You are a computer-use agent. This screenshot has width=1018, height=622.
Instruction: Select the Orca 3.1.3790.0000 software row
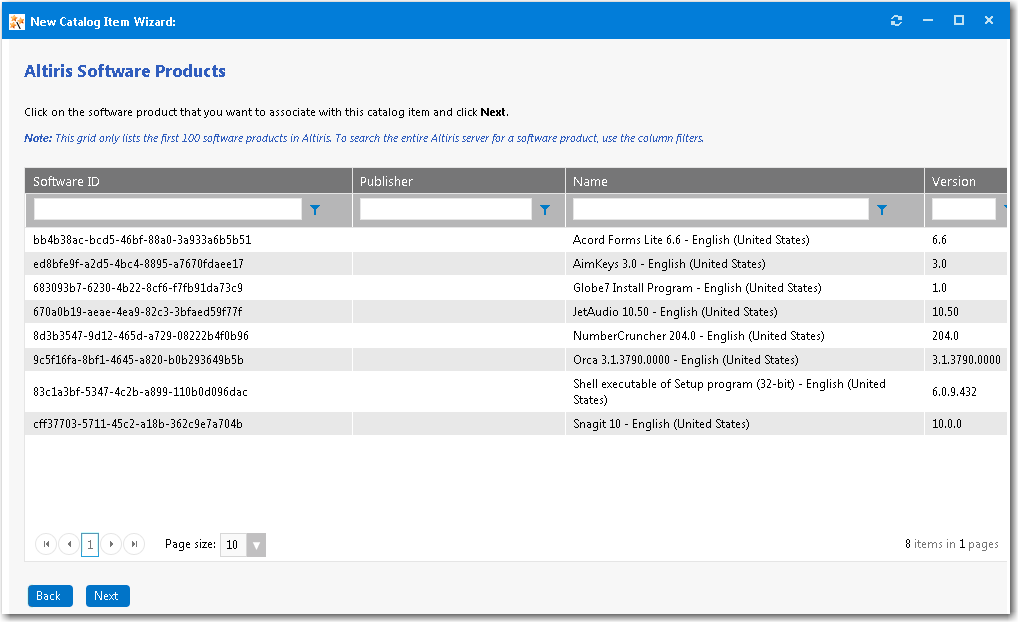coord(500,359)
